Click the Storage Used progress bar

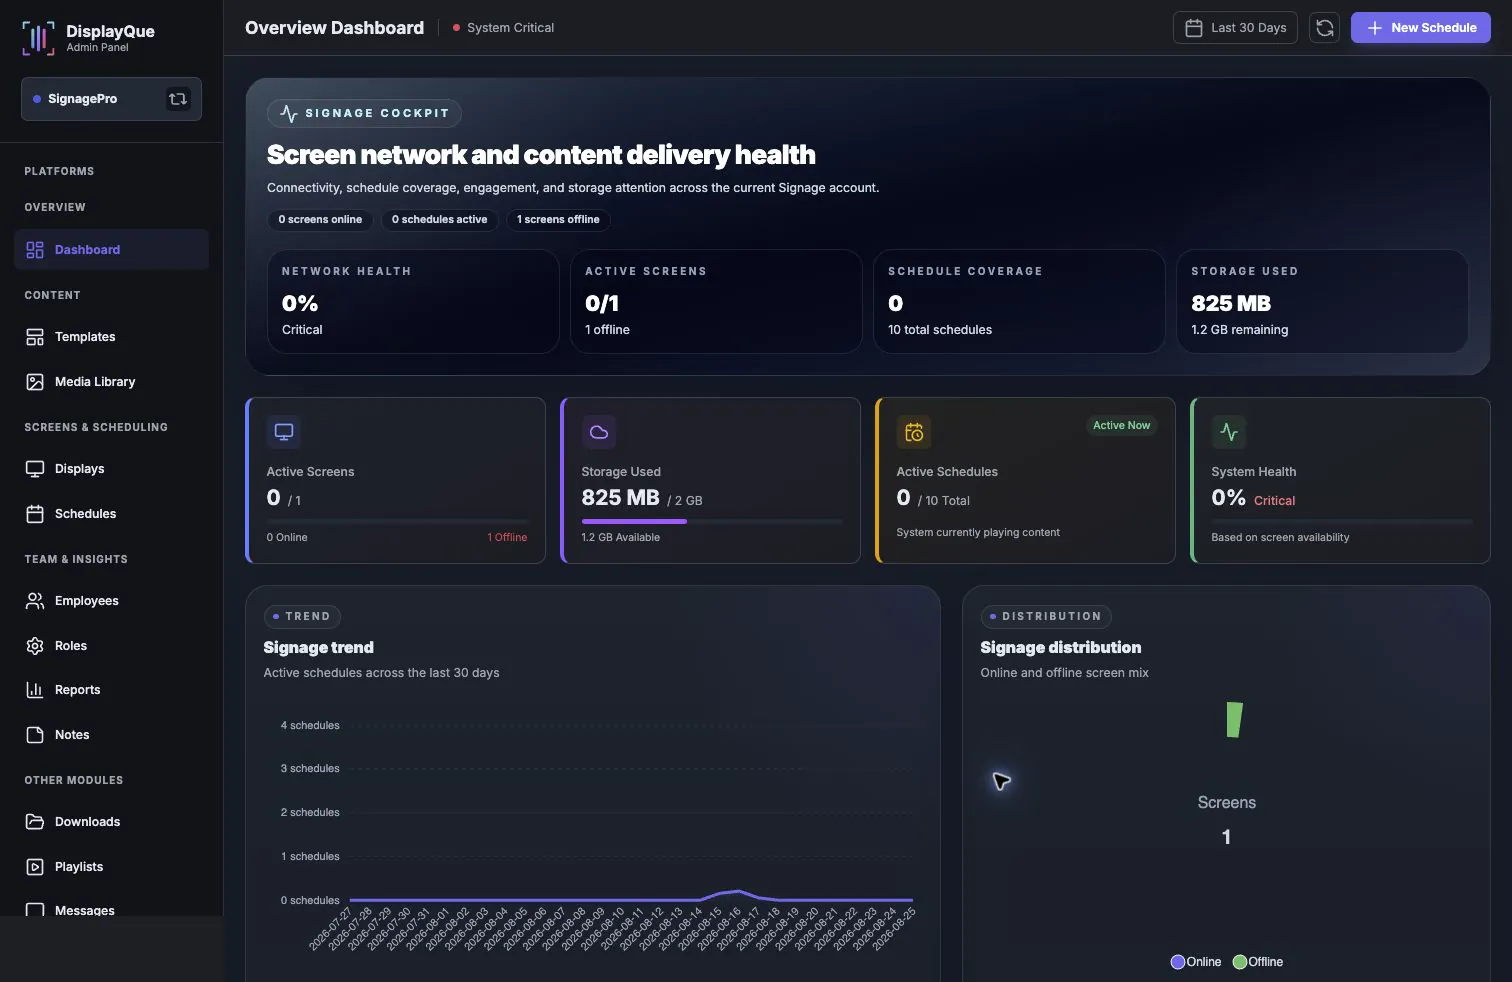point(712,521)
